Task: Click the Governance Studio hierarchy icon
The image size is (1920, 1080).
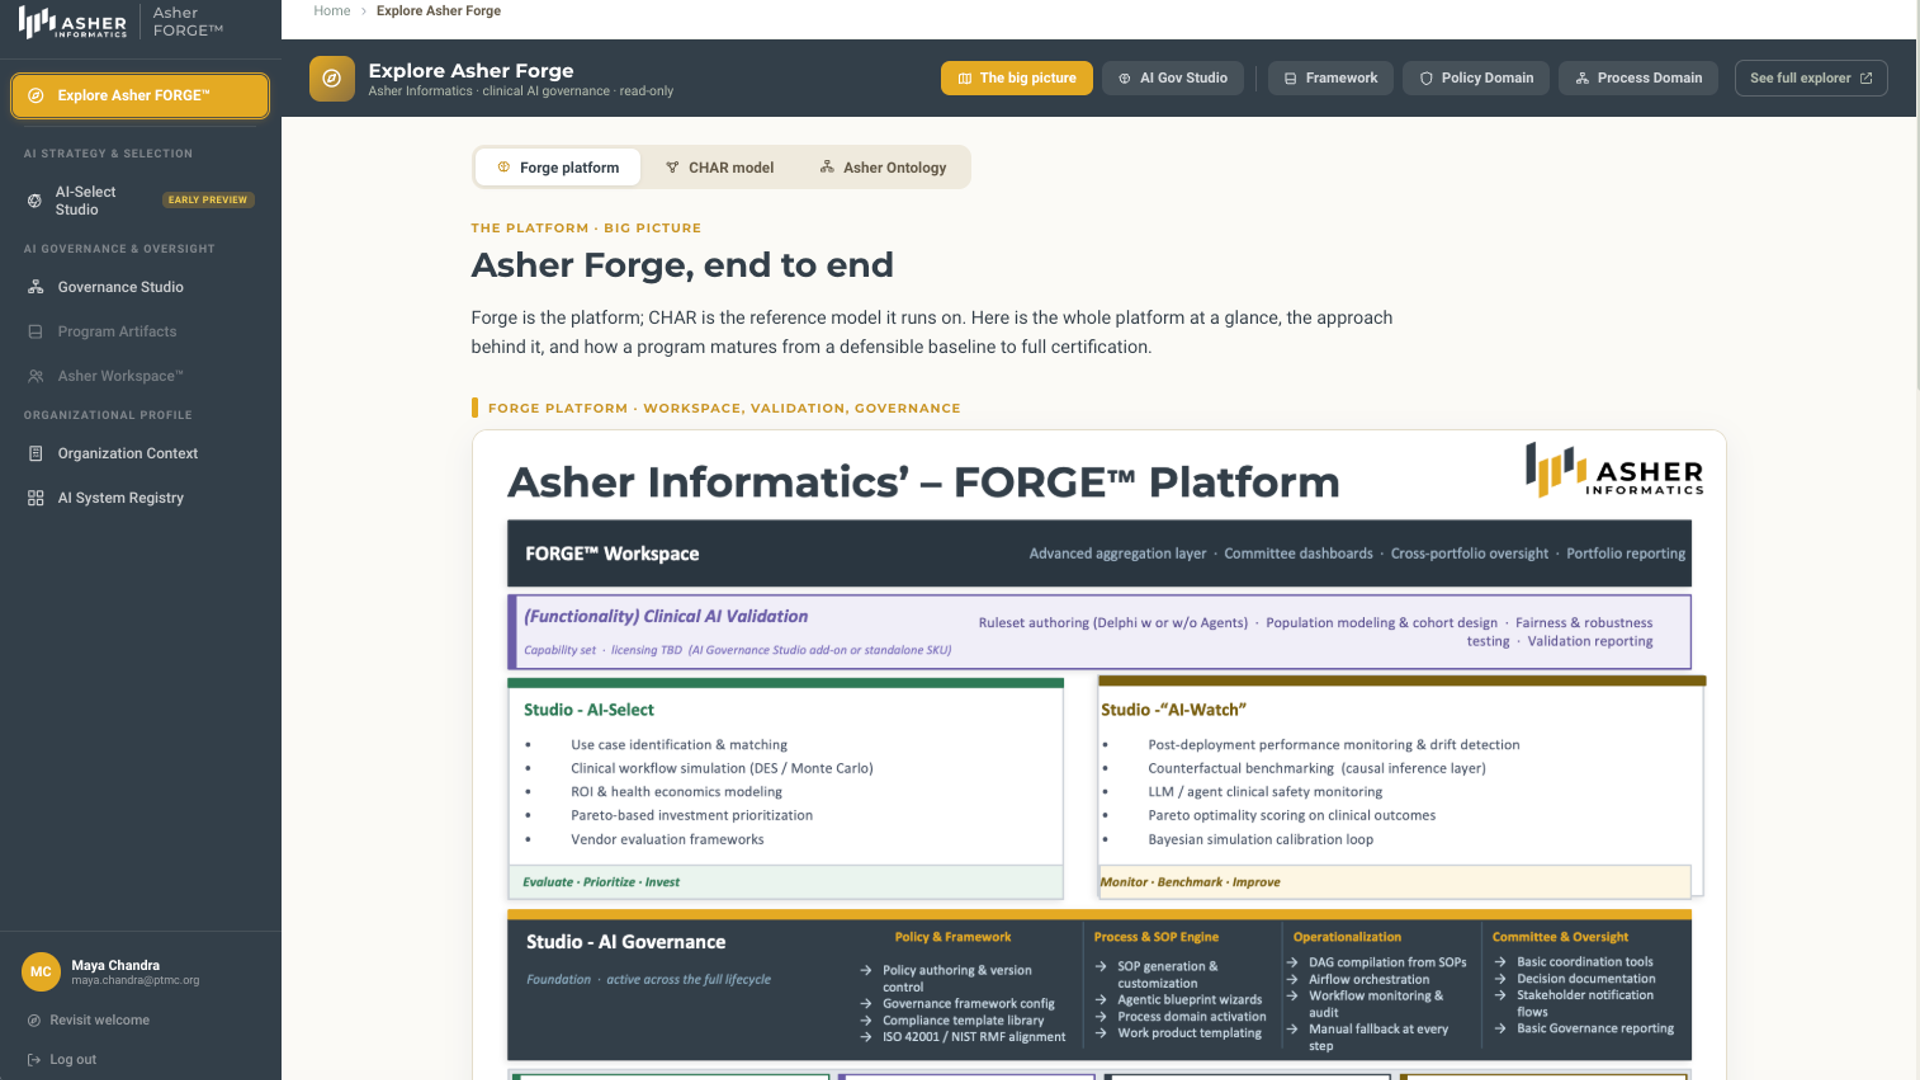Action: [x=36, y=287]
